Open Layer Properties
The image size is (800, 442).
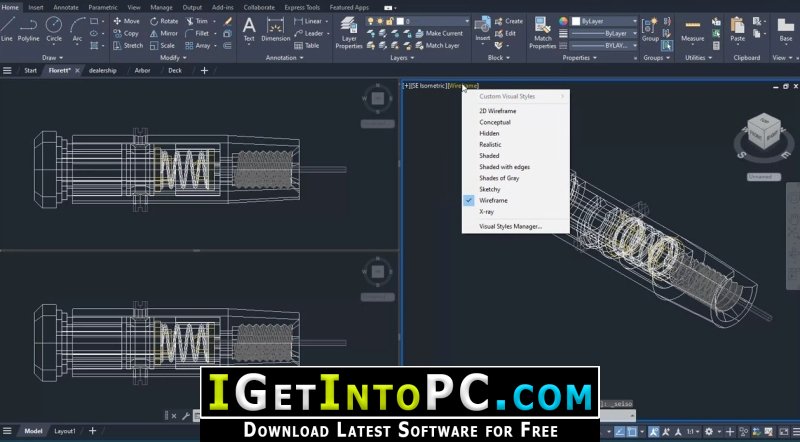tap(349, 33)
